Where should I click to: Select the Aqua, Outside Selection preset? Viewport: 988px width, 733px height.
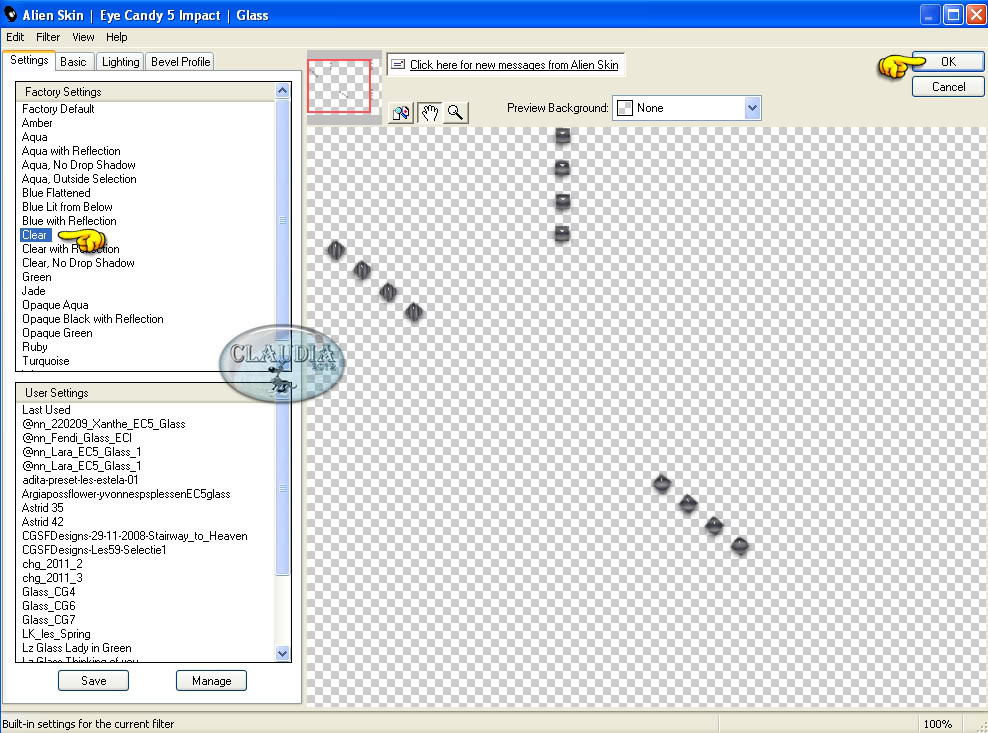click(79, 179)
